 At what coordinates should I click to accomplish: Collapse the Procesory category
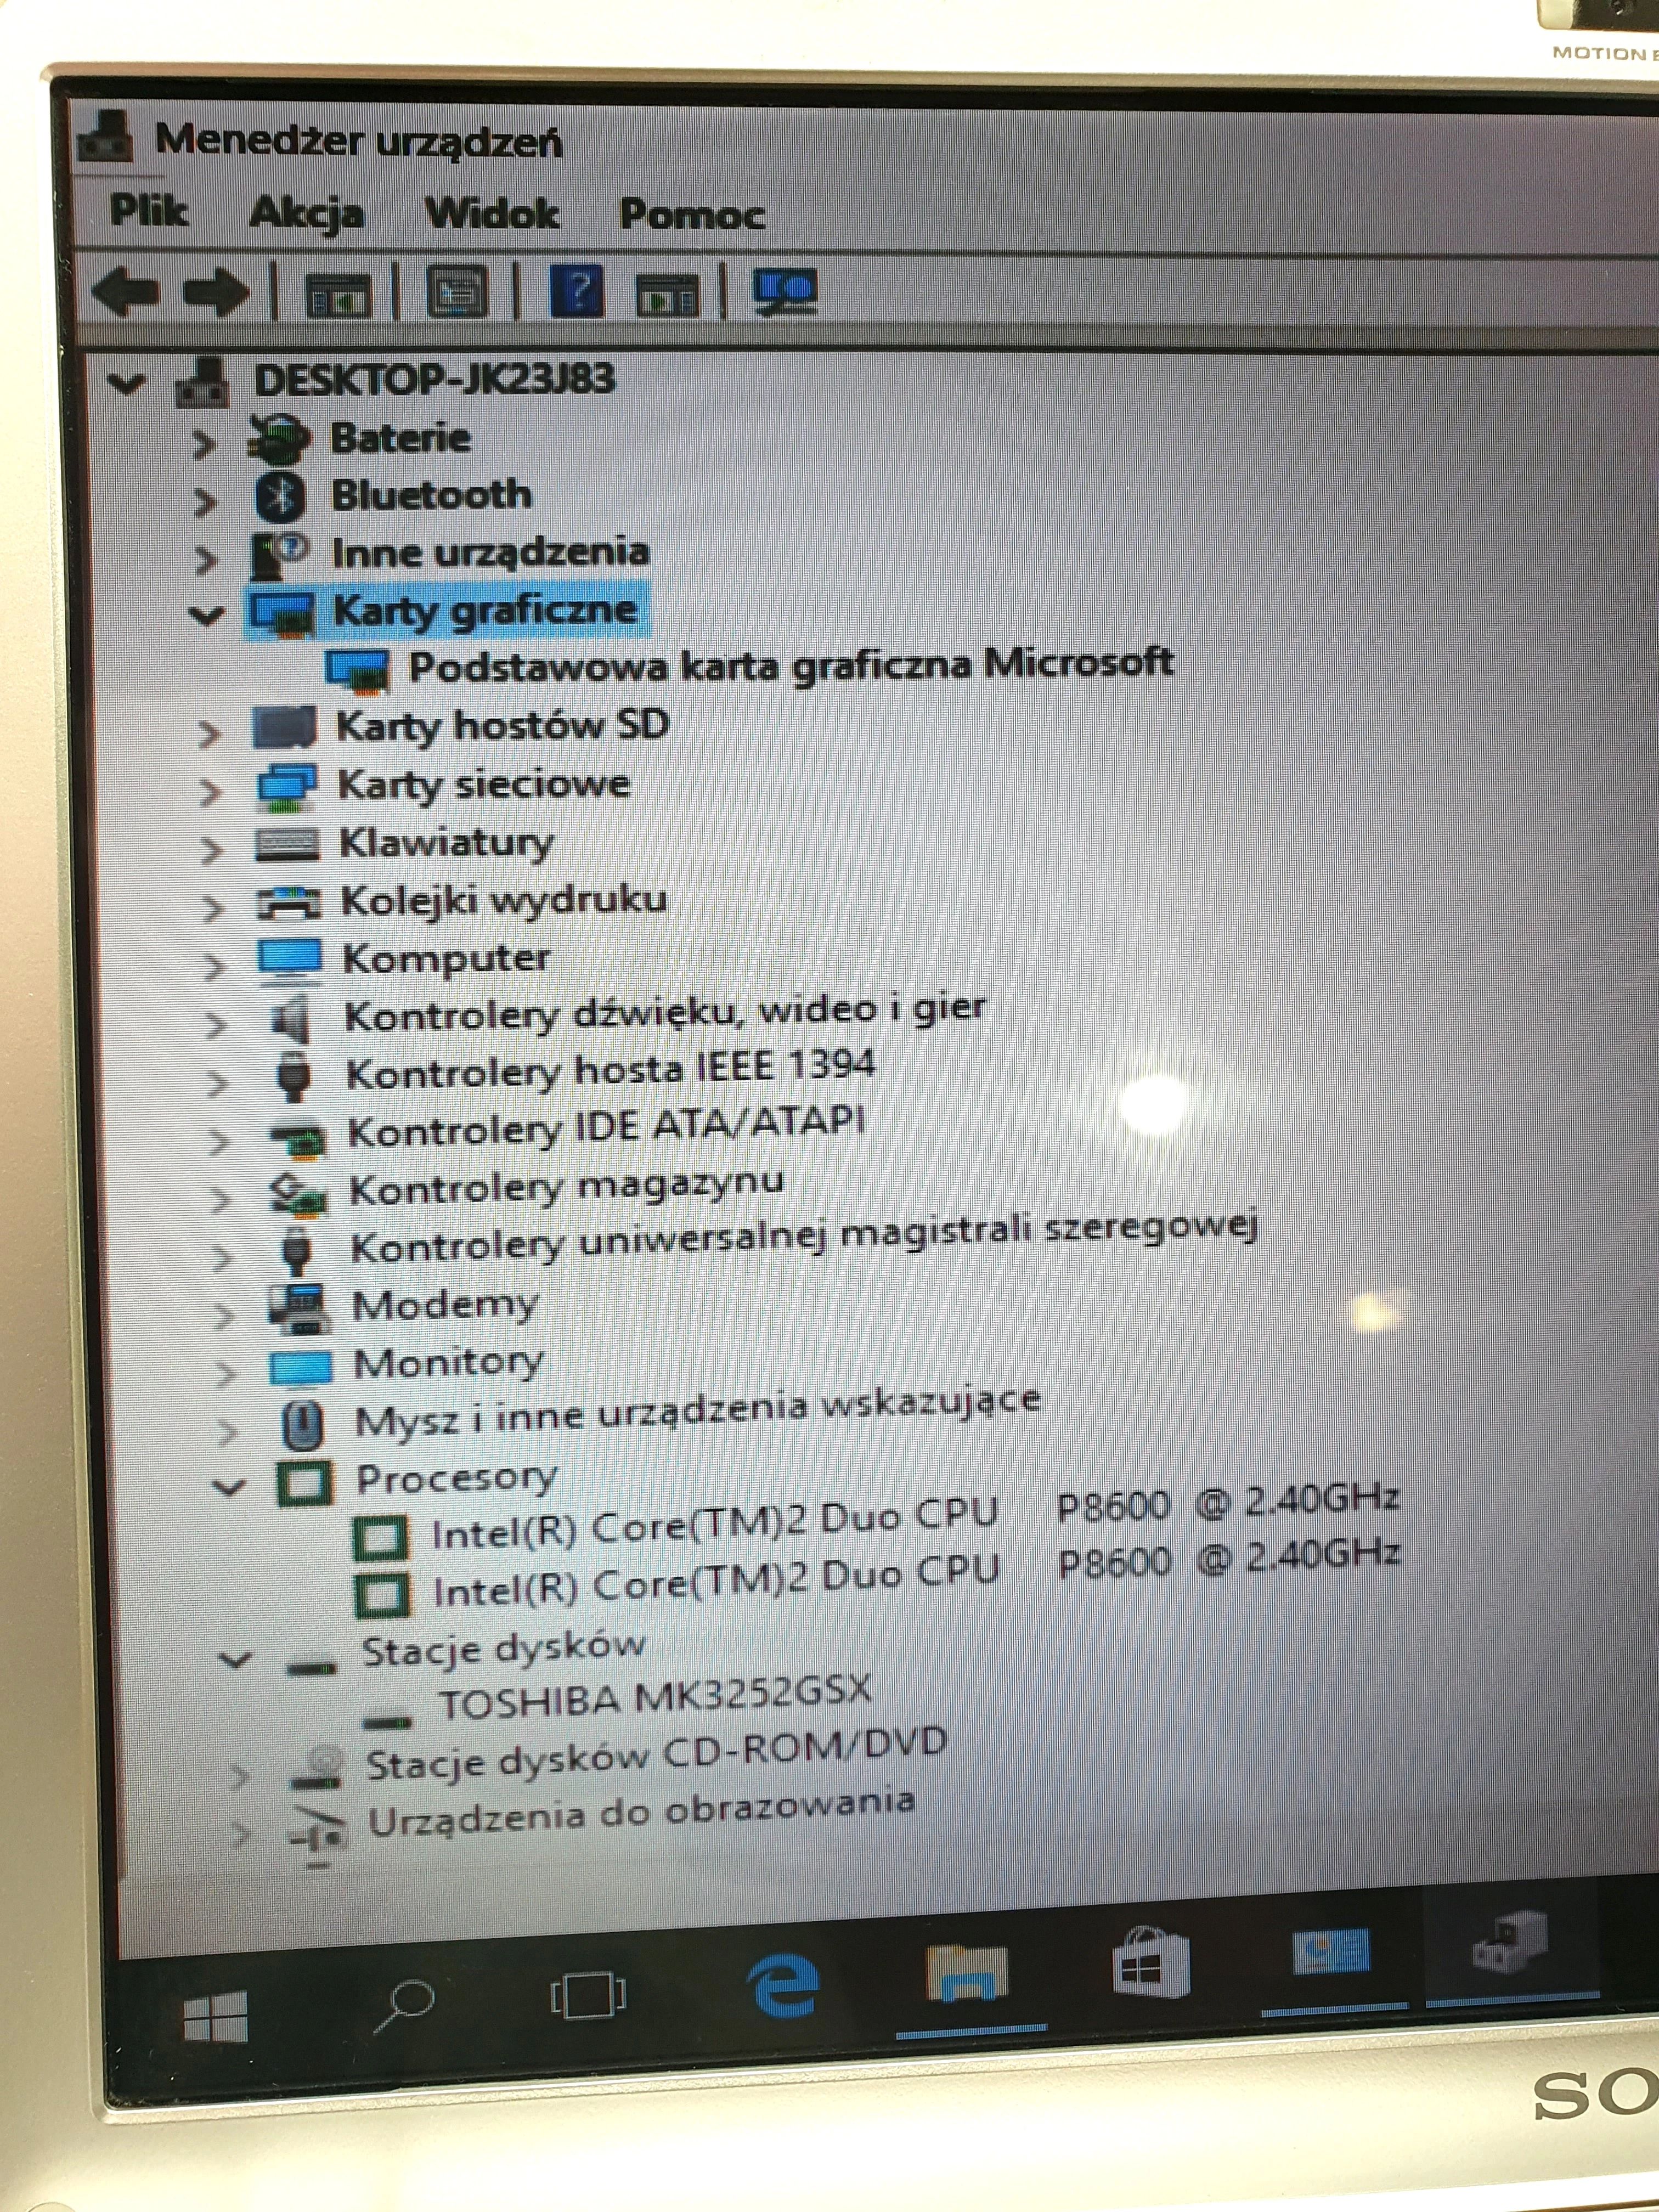coord(229,1487)
